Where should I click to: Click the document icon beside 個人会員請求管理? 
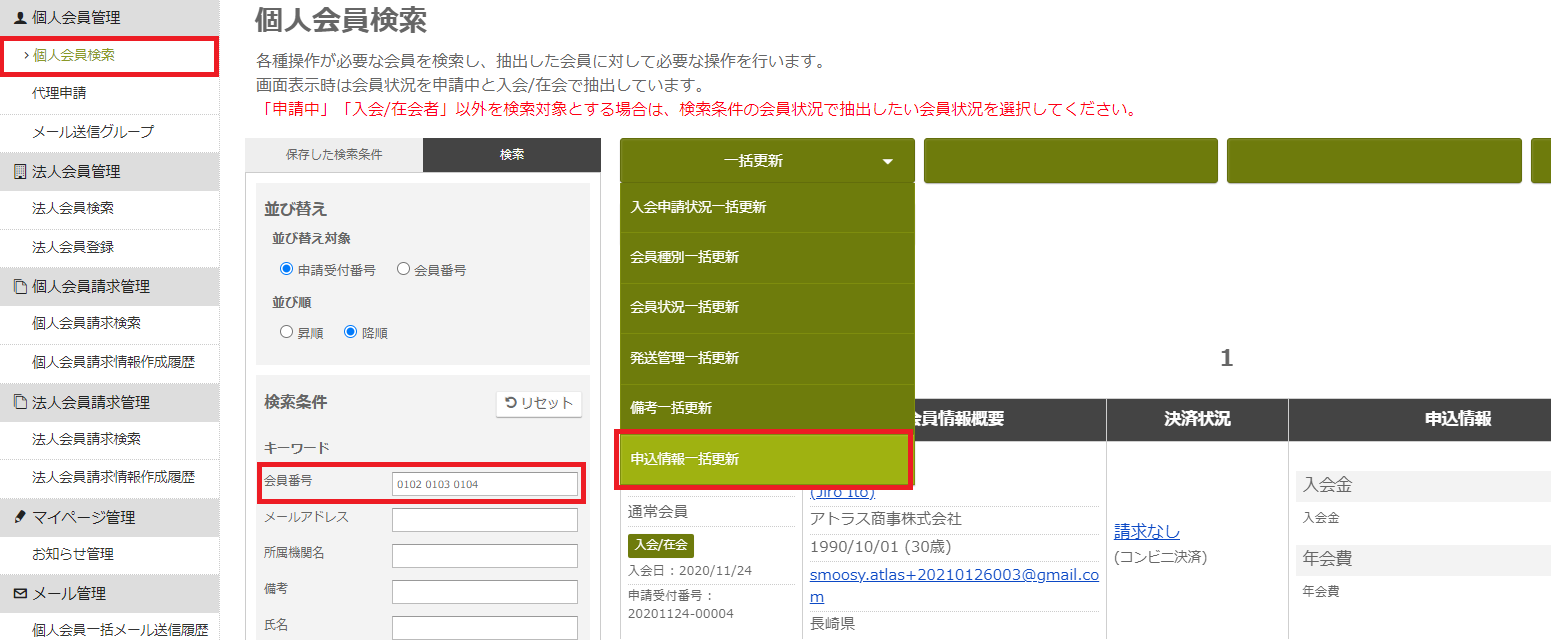pos(20,287)
